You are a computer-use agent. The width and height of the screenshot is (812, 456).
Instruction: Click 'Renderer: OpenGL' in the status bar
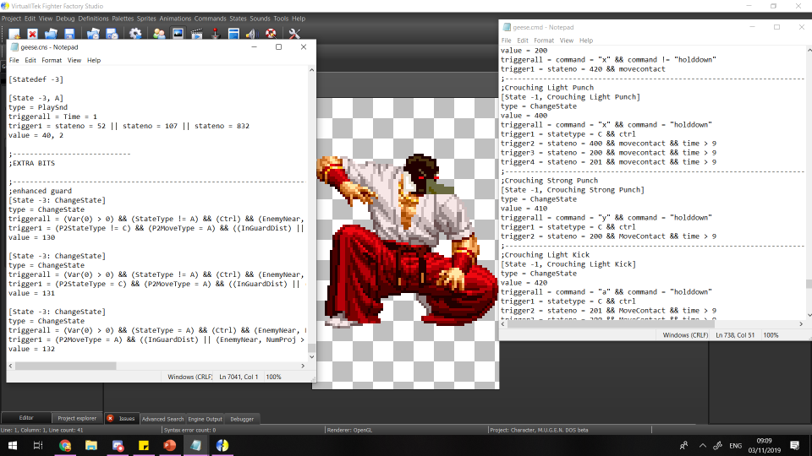coord(350,430)
